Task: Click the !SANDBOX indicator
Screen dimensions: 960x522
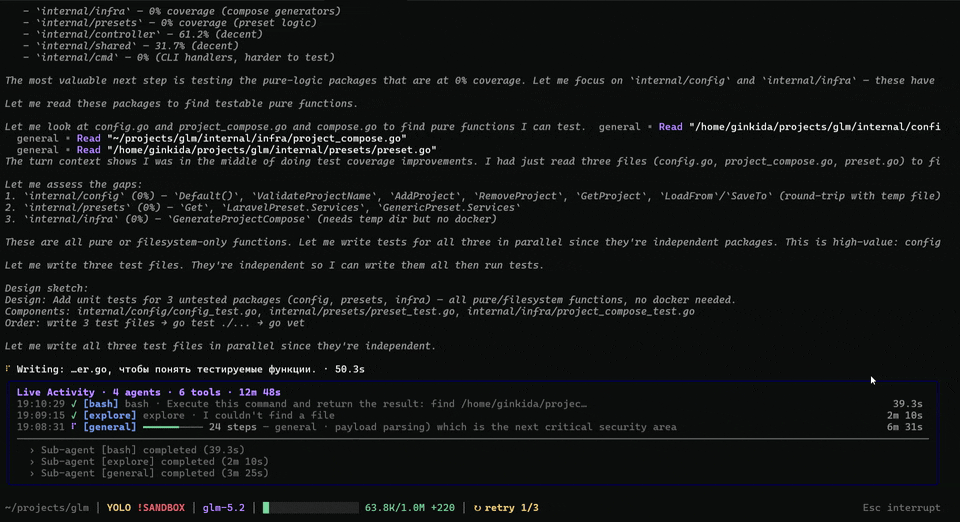Action: pyautogui.click(x=160, y=508)
